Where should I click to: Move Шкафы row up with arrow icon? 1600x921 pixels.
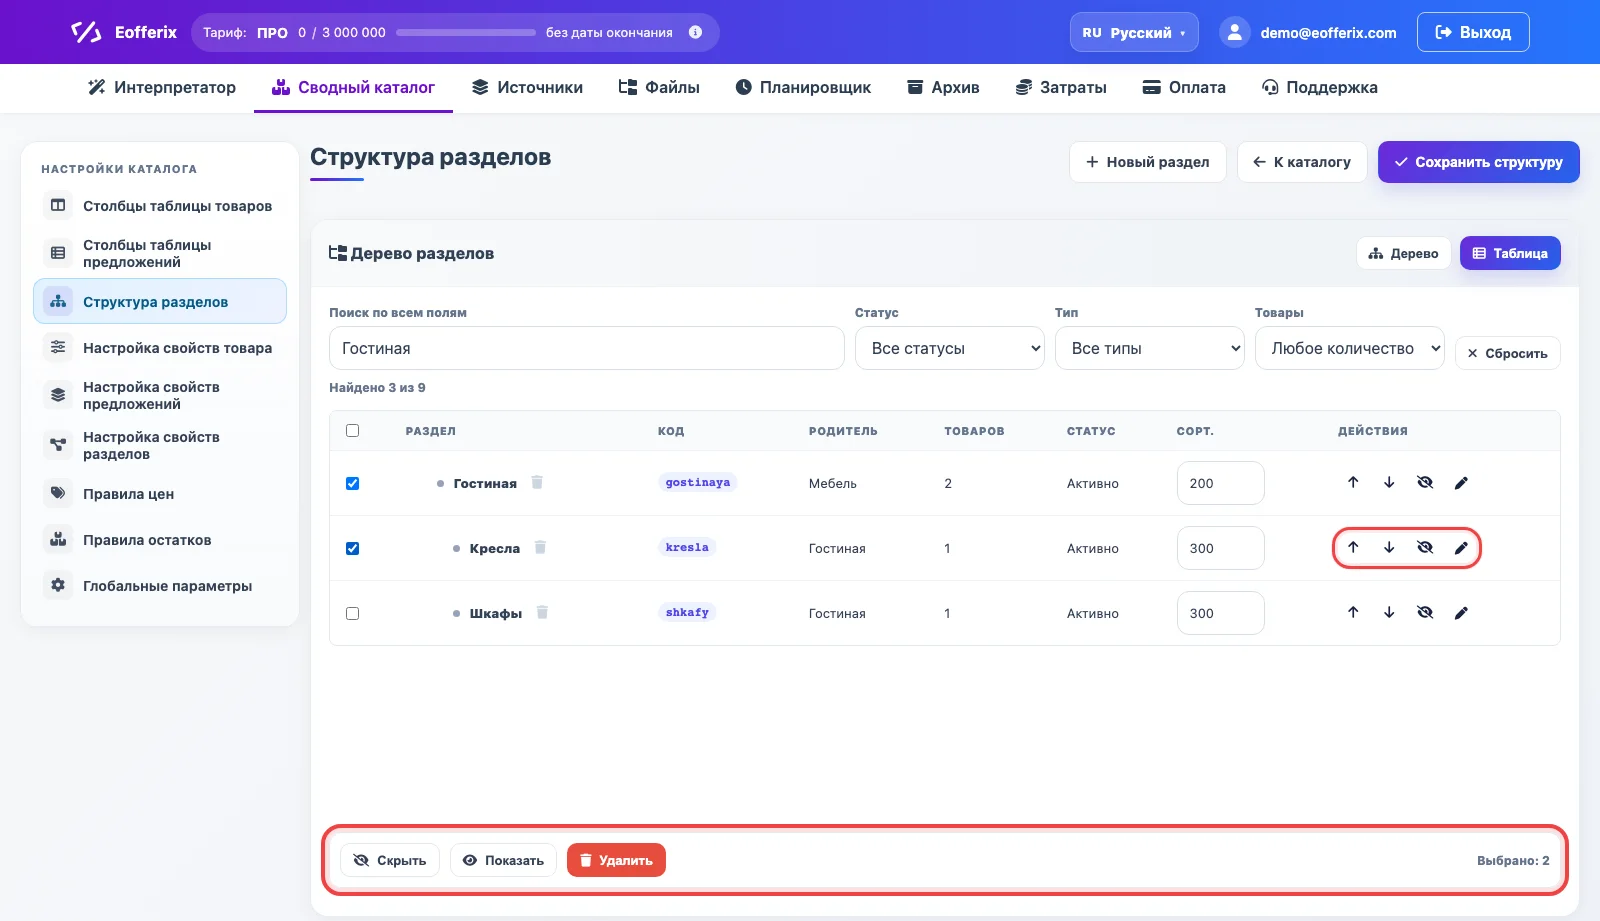coord(1353,613)
